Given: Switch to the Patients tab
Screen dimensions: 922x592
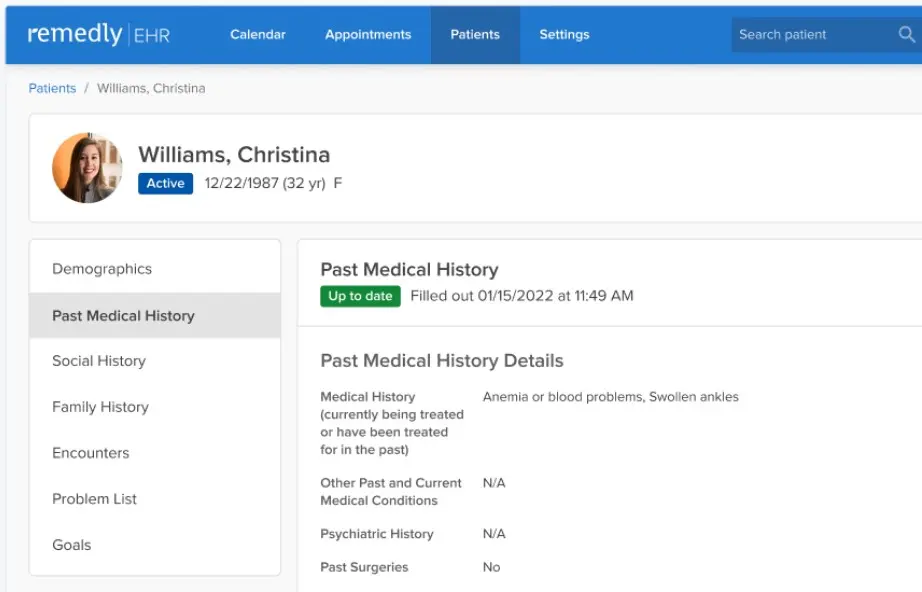Looking at the screenshot, I should (x=475, y=34).
